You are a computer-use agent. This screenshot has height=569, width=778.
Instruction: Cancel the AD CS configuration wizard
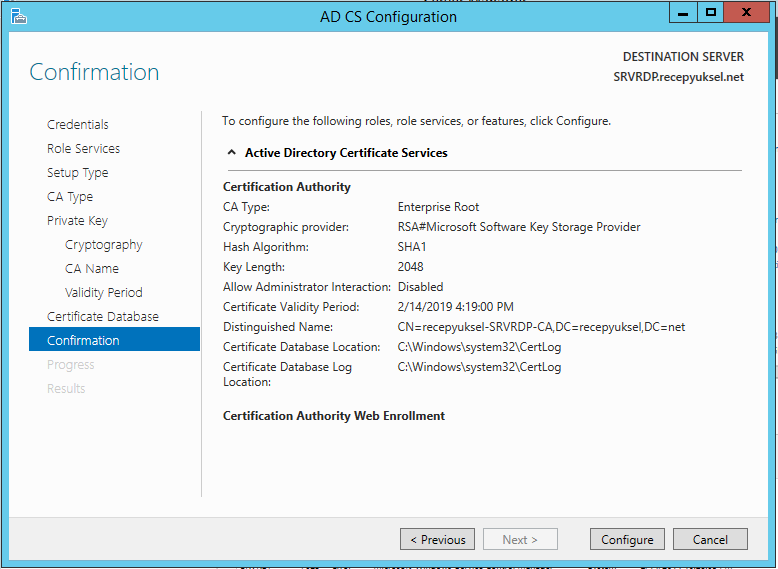[710, 539]
